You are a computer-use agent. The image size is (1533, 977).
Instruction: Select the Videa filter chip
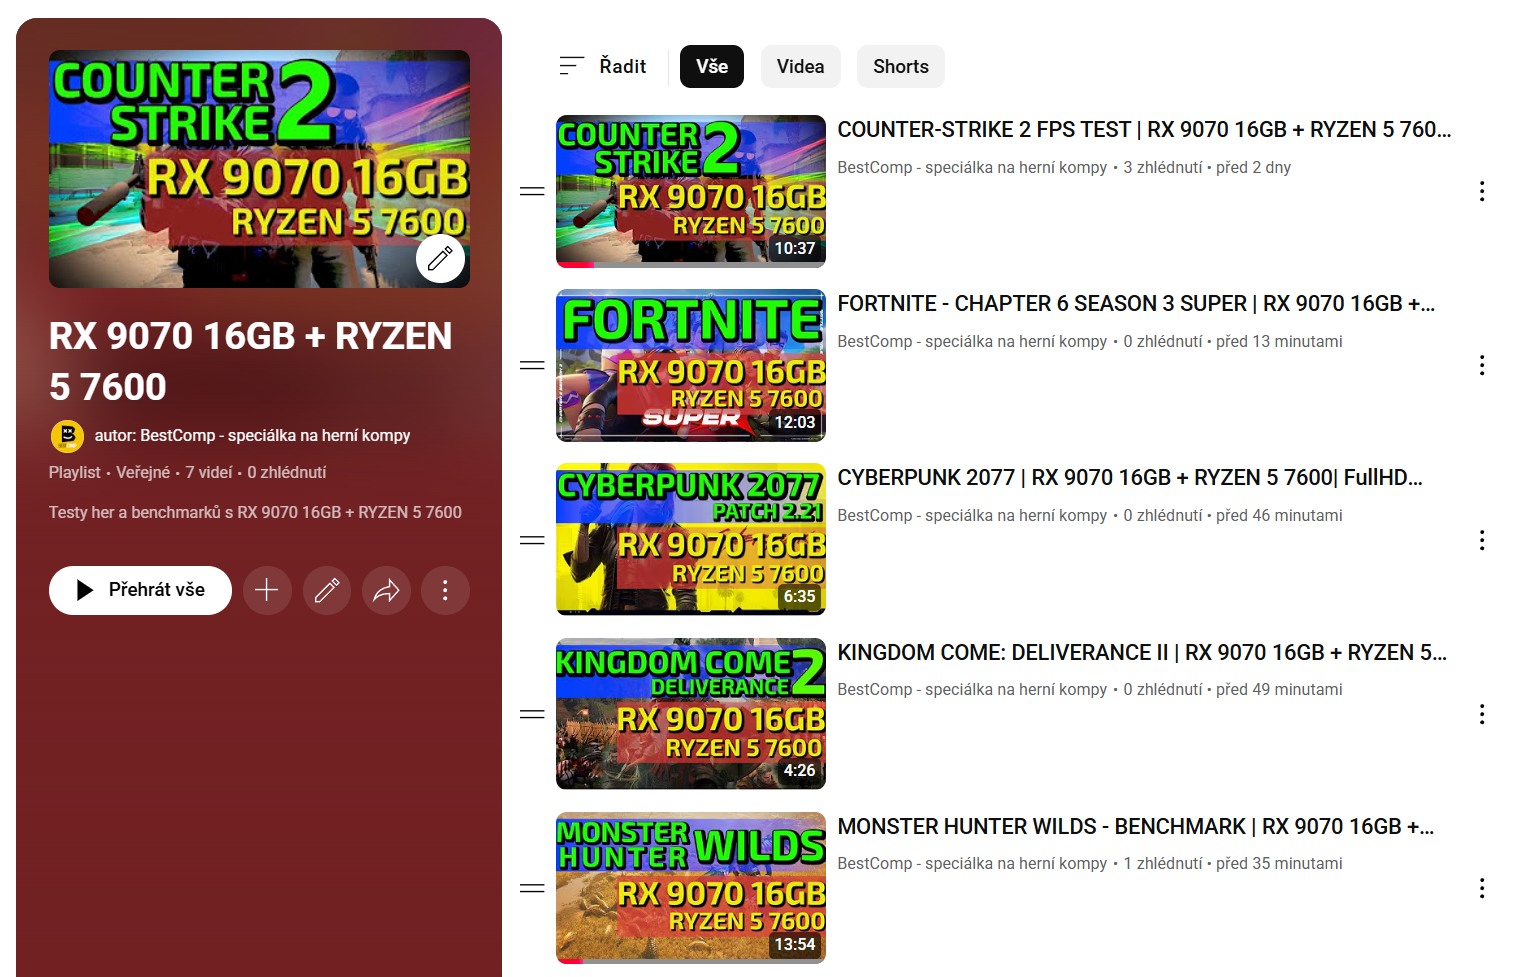(x=801, y=66)
